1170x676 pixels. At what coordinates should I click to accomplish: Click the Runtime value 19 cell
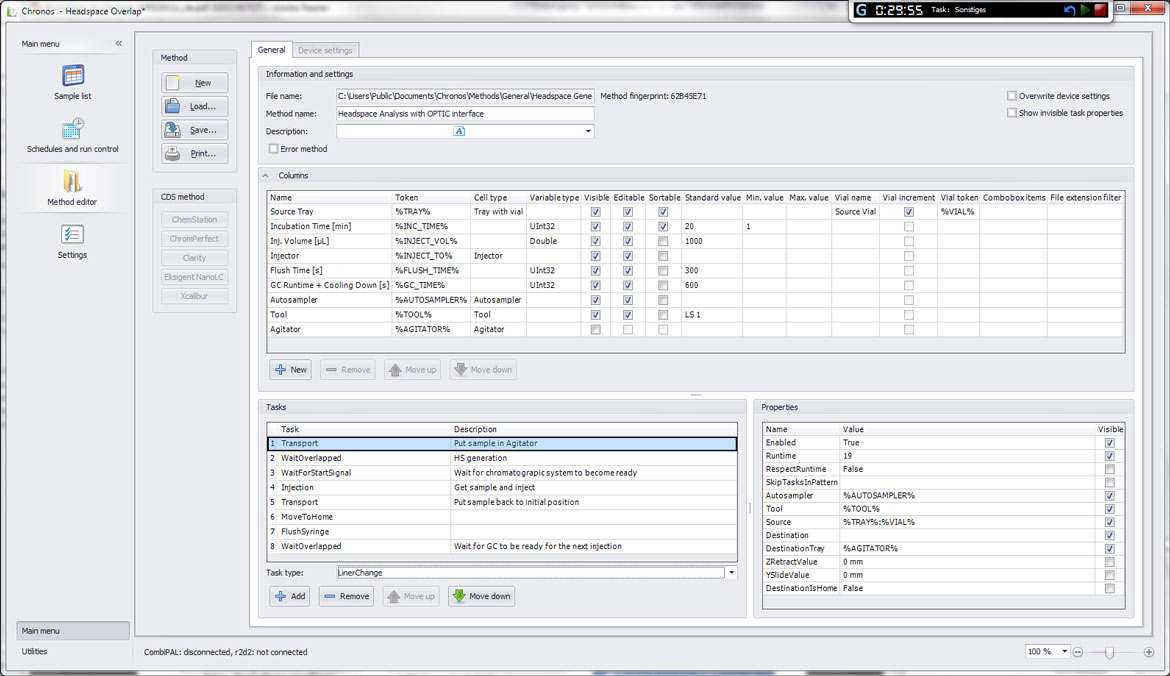(x=967, y=456)
